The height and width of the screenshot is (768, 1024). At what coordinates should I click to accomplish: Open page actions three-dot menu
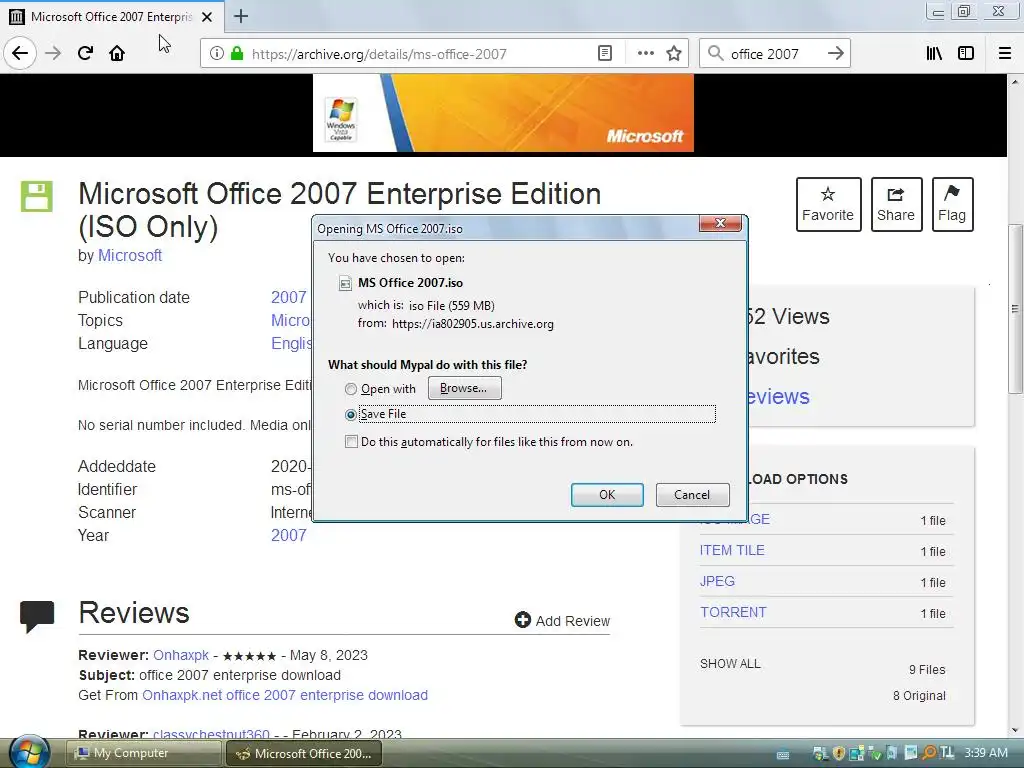click(645, 54)
